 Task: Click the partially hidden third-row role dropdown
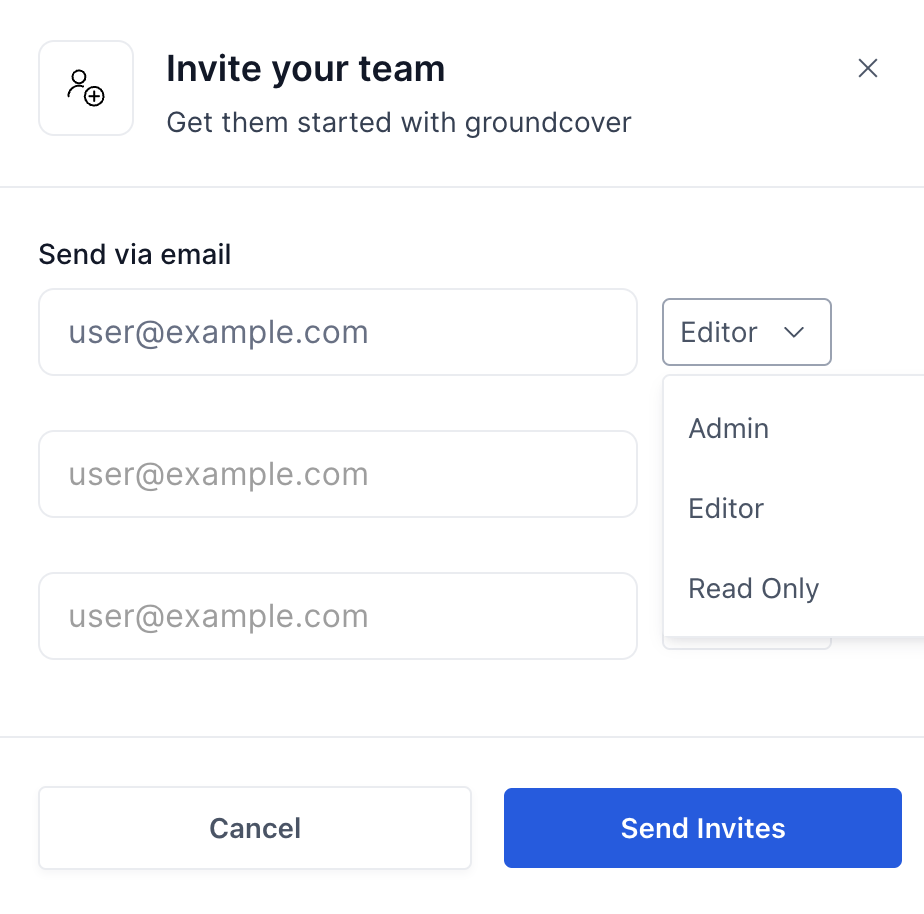click(x=746, y=643)
